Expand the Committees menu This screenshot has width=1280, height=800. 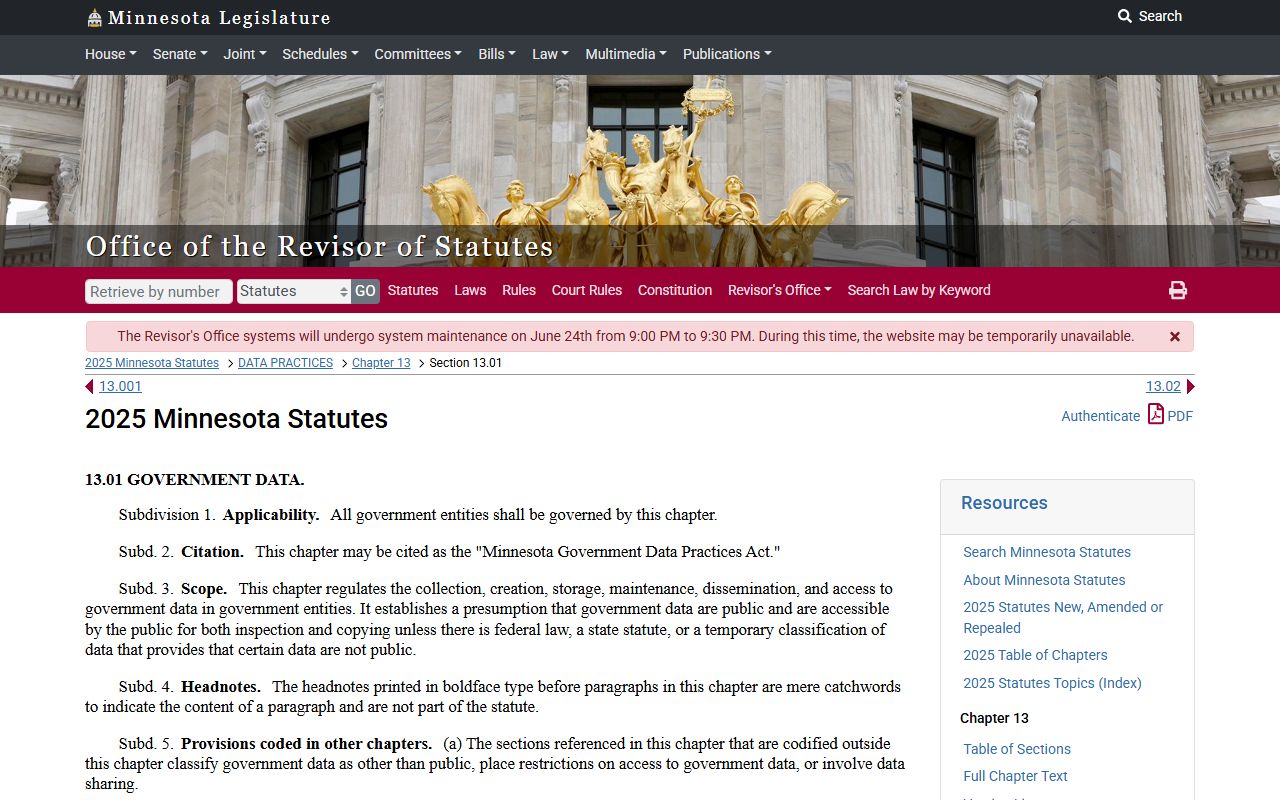point(418,54)
